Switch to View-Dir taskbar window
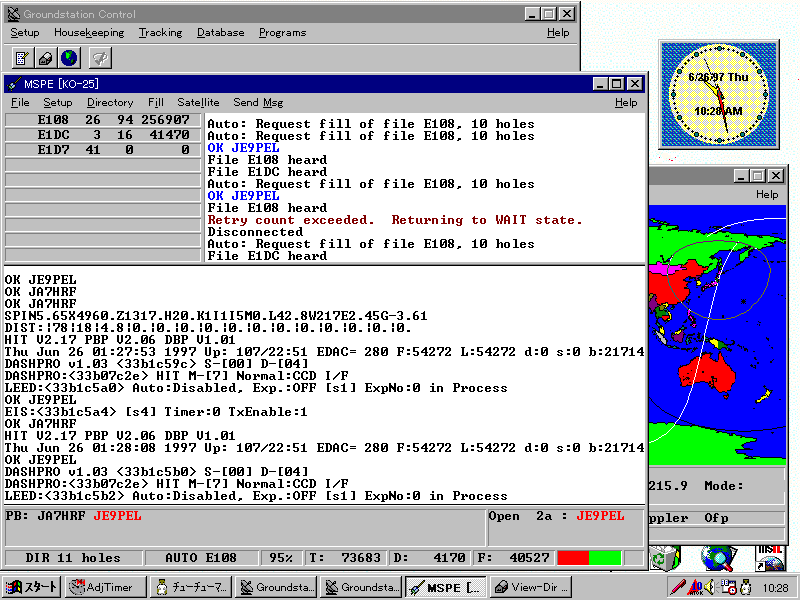This screenshot has width=800, height=600. pyautogui.click(x=530, y=588)
